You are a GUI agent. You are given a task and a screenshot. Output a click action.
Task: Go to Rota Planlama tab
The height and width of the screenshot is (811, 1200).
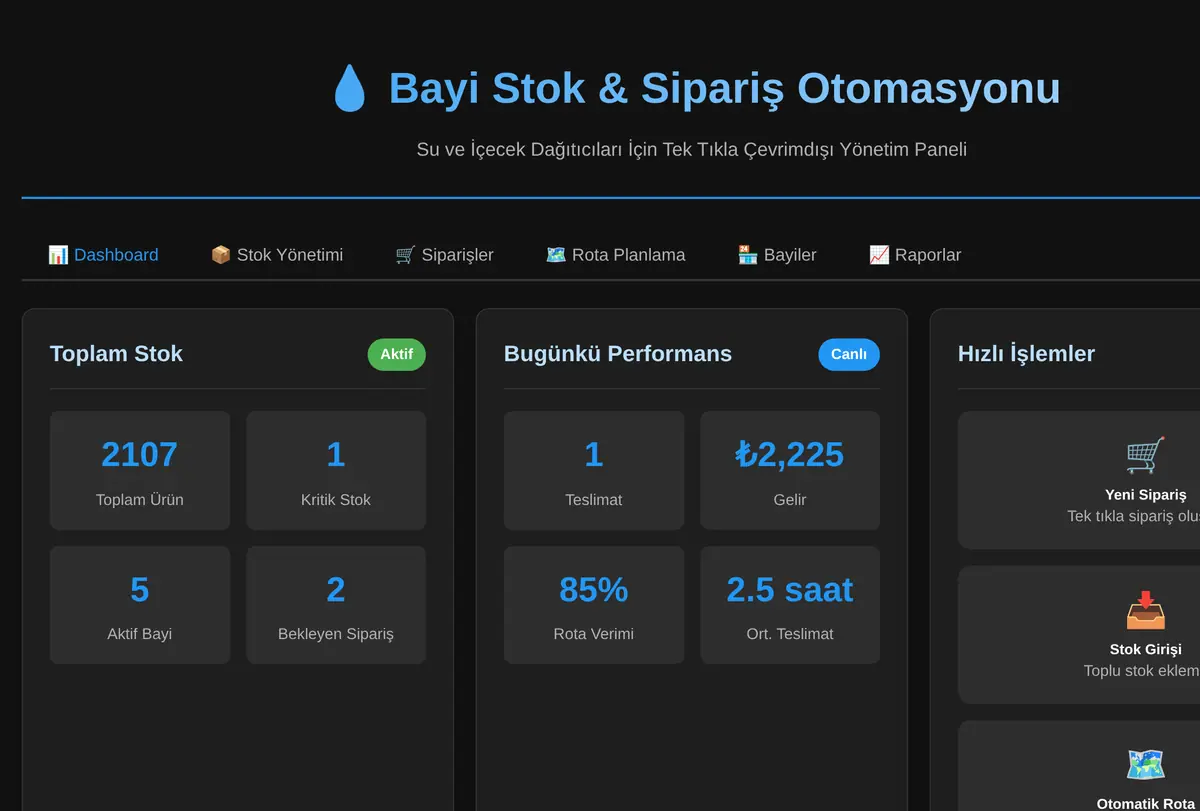[615, 255]
